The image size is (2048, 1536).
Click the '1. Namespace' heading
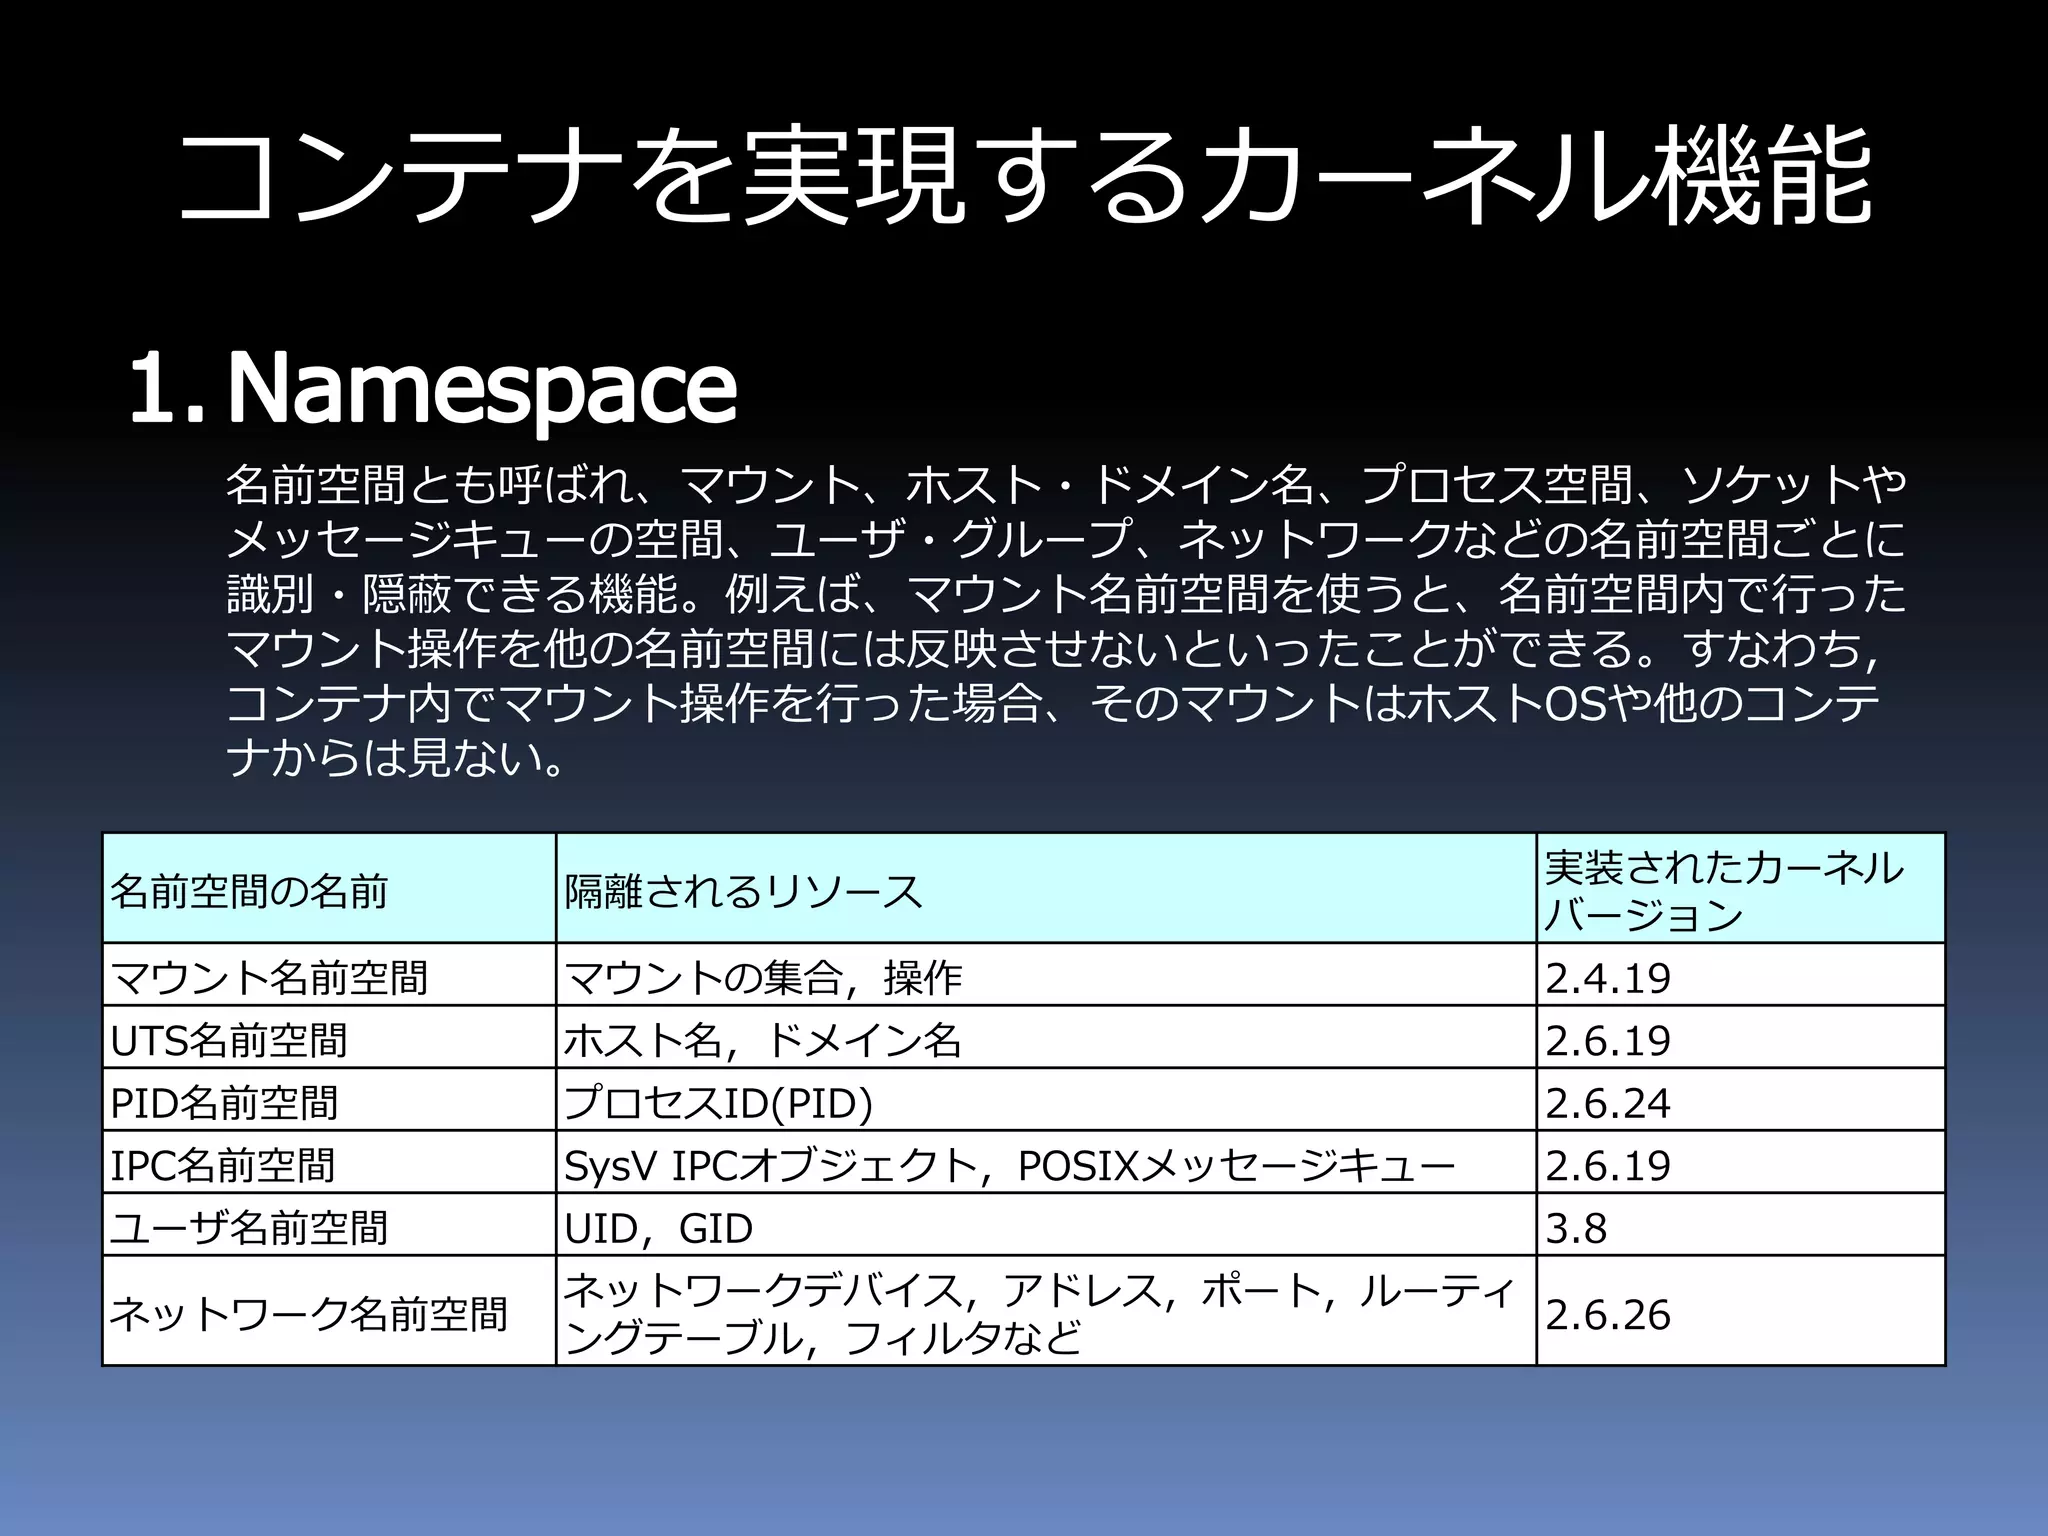(432, 388)
